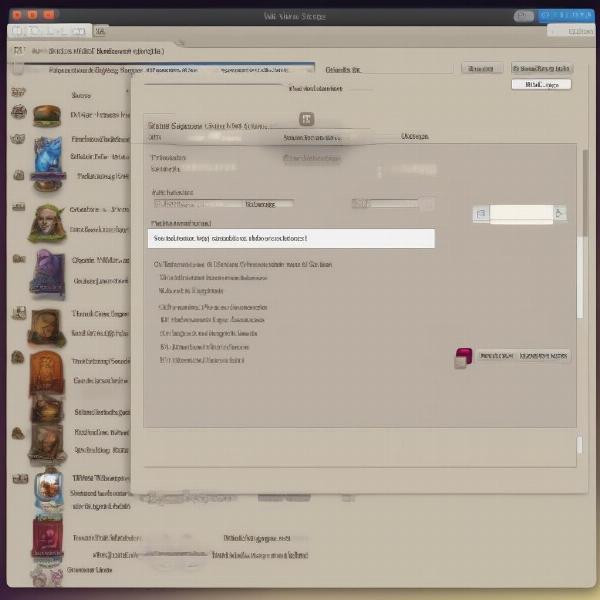Click the small icon beside the purple wizard row

(18, 259)
